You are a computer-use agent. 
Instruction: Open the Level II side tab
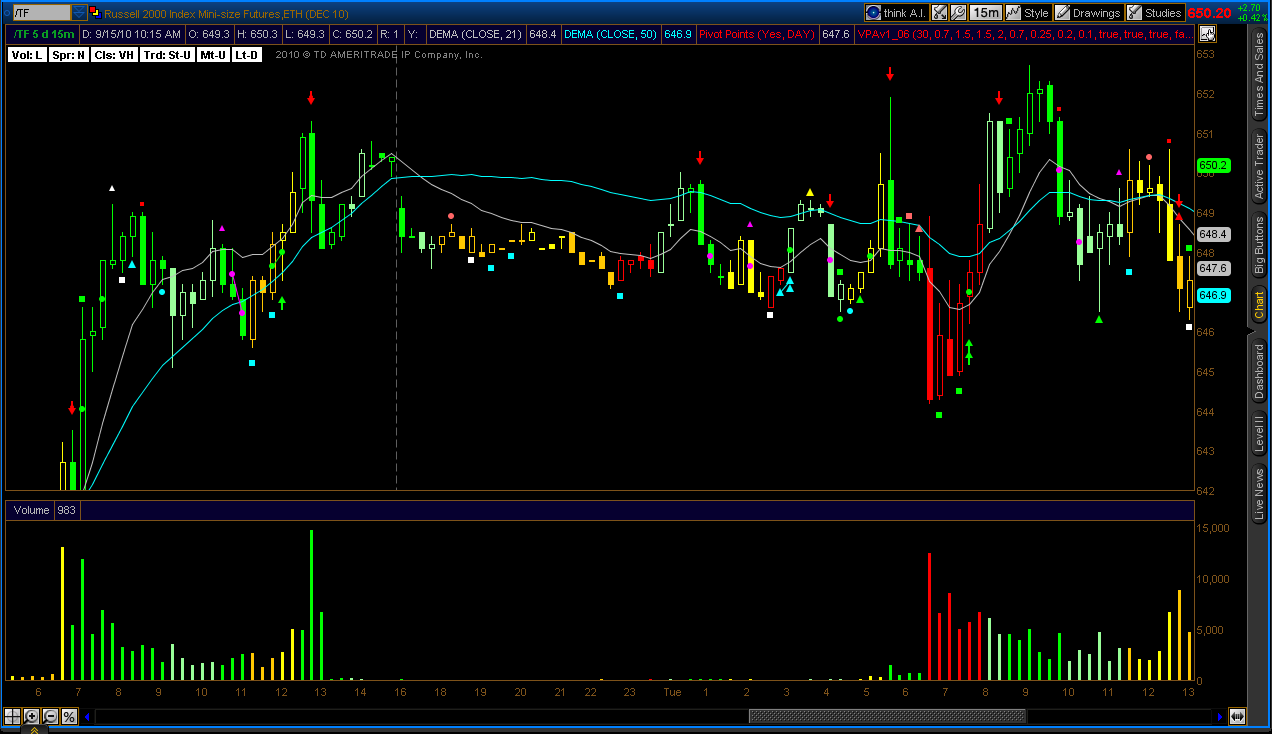pyautogui.click(x=1259, y=434)
